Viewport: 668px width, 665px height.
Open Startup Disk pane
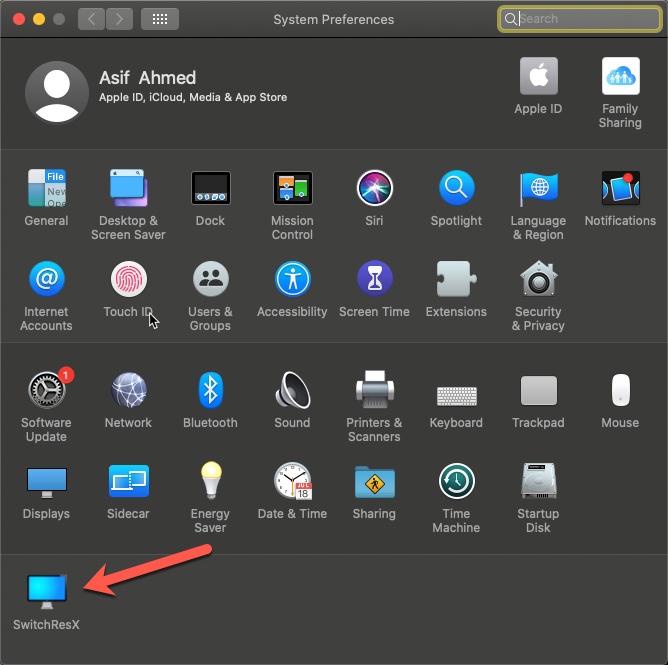538,480
